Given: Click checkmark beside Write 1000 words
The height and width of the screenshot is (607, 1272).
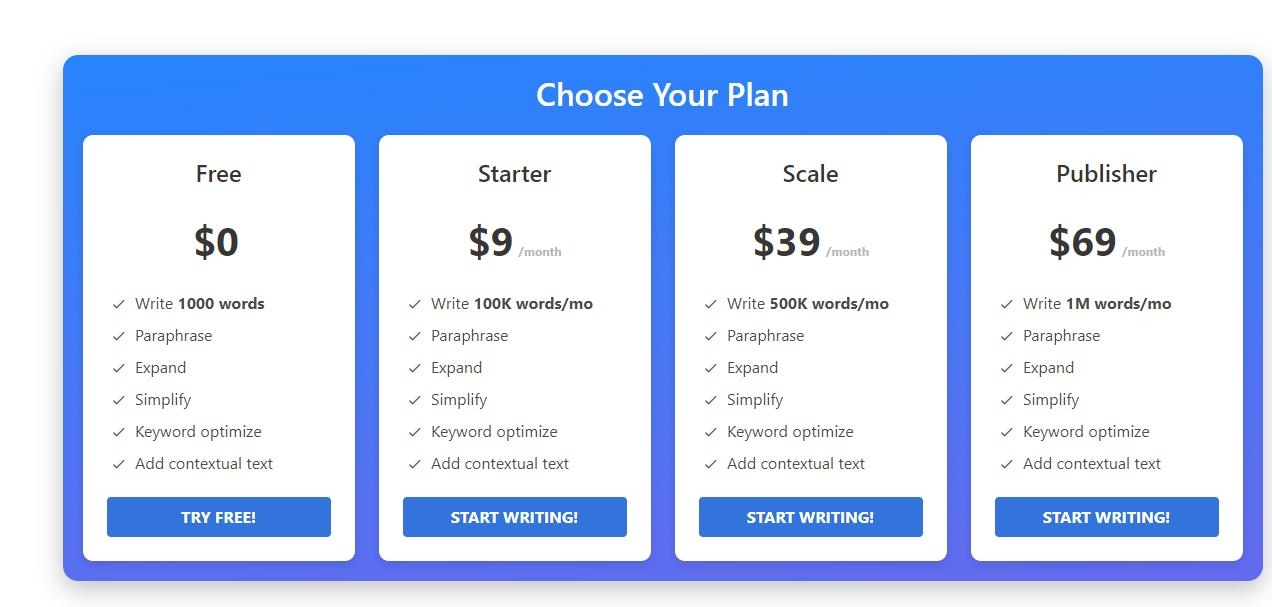Looking at the screenshot, I should pos(119,304).
